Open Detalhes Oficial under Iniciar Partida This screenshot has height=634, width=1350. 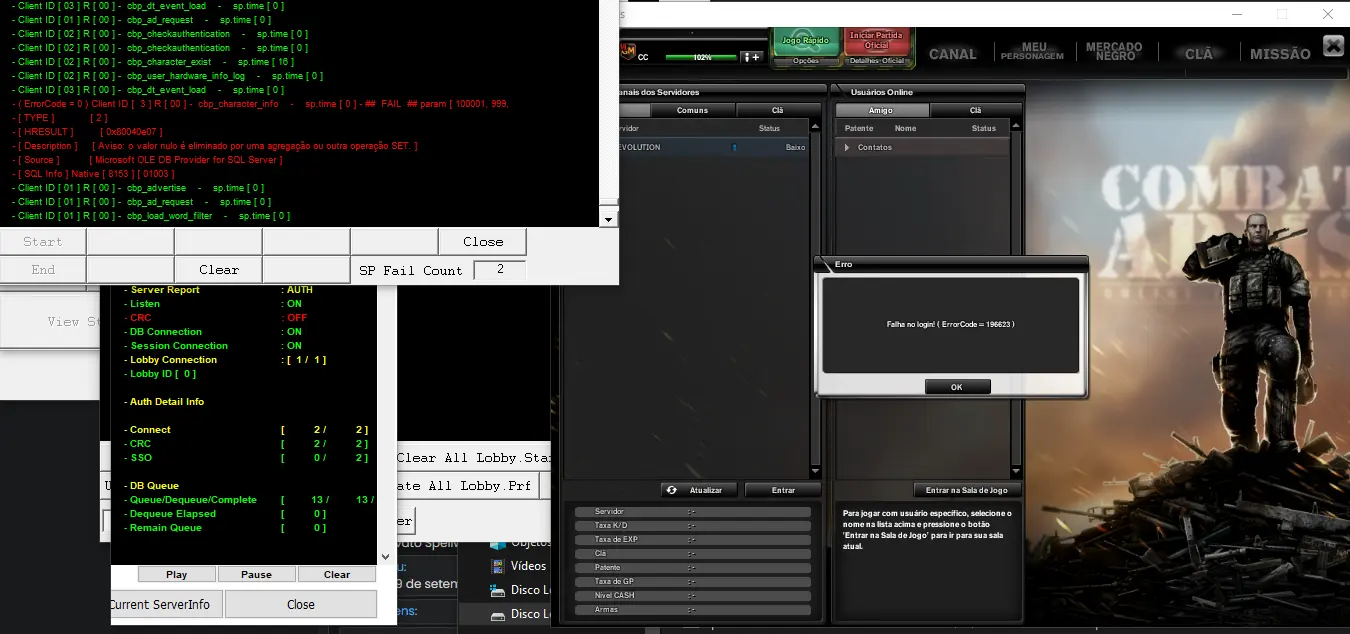point(877,61)
